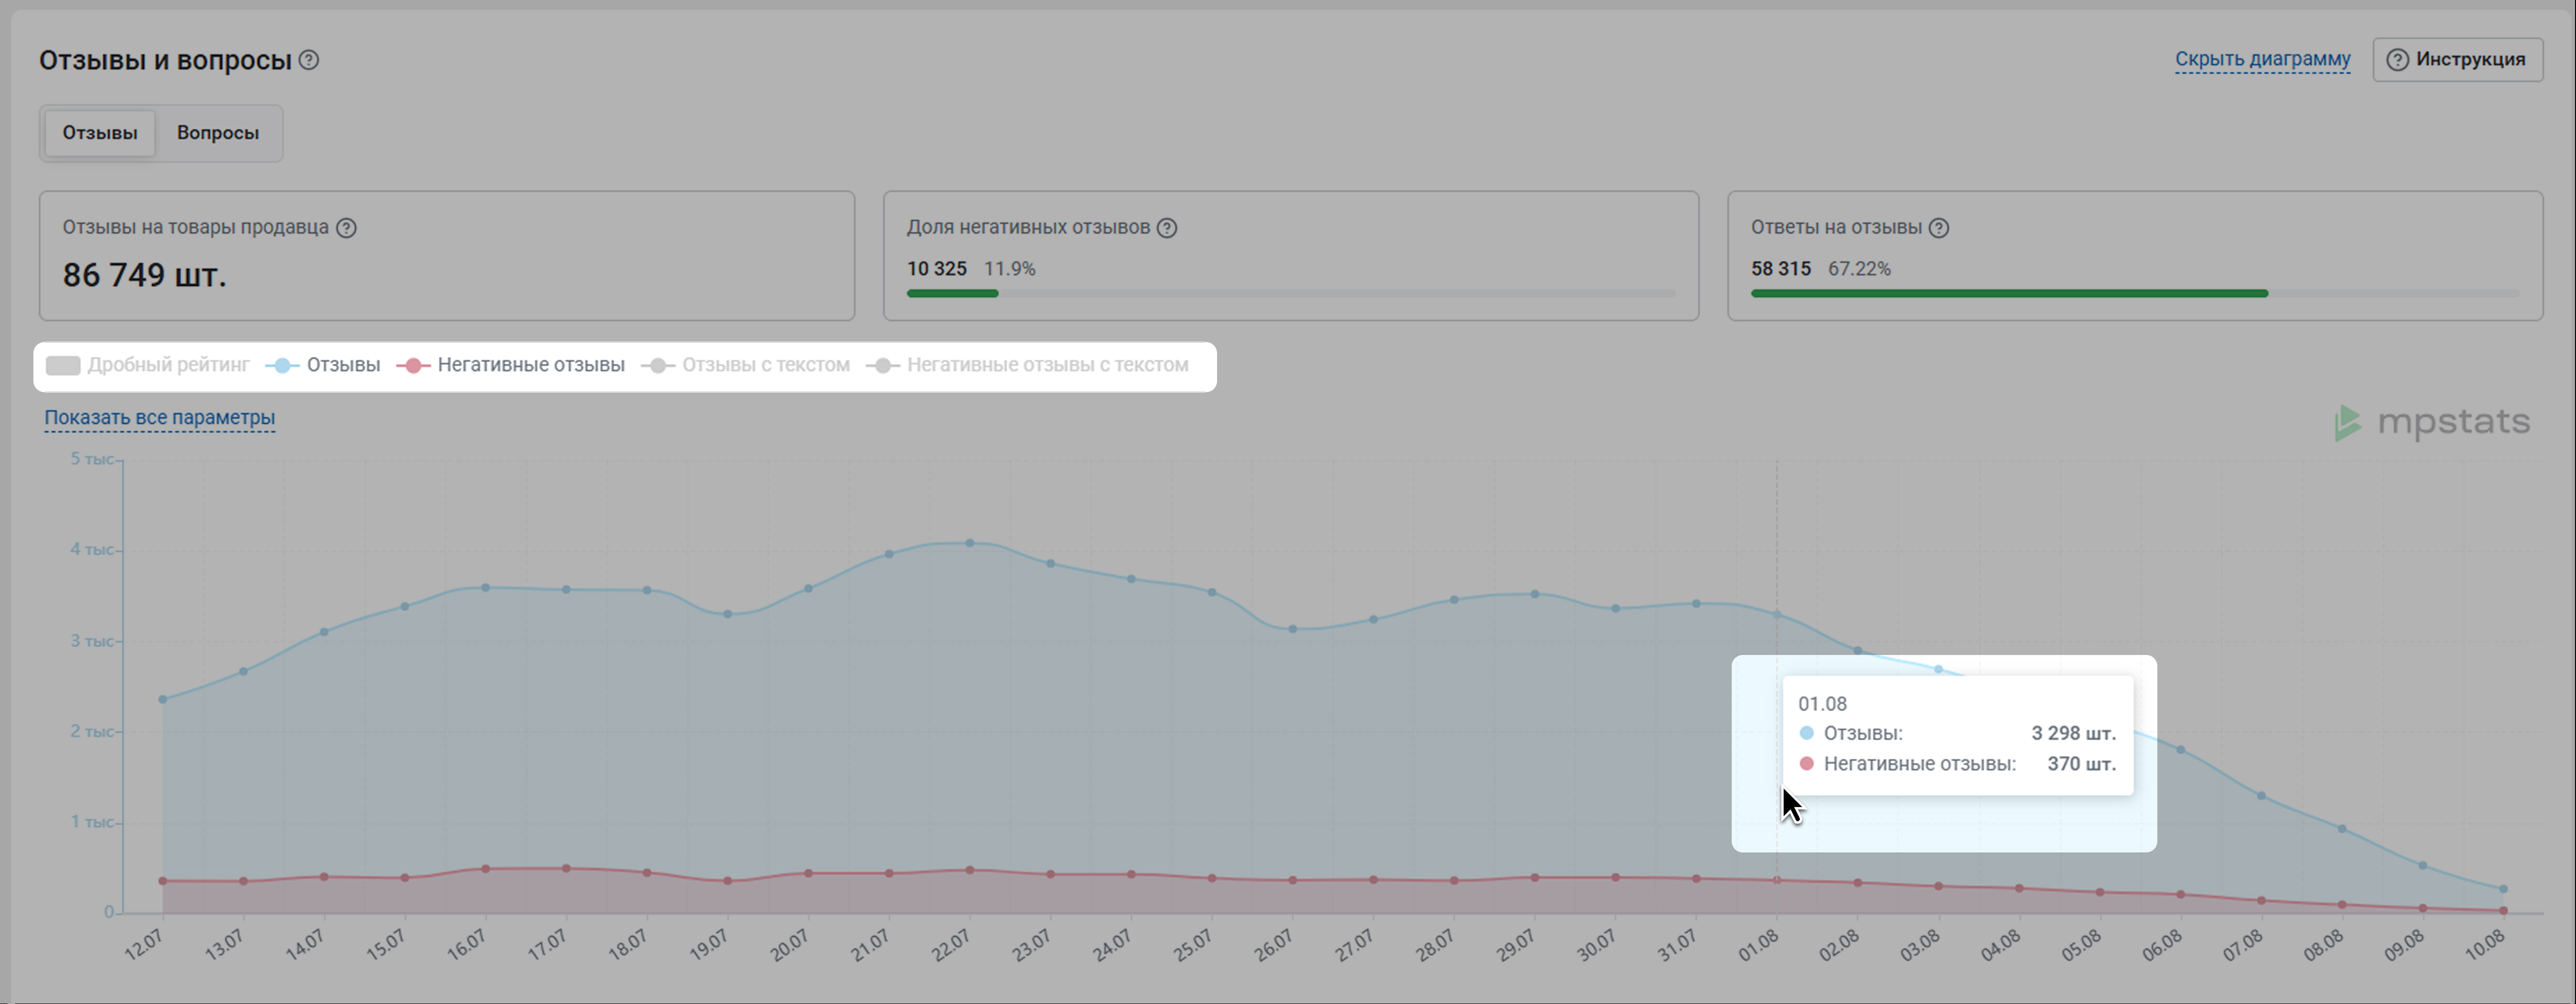
Task: Click help icon beside Доля негативных отзывов
Action: (x=1167, y=228)
